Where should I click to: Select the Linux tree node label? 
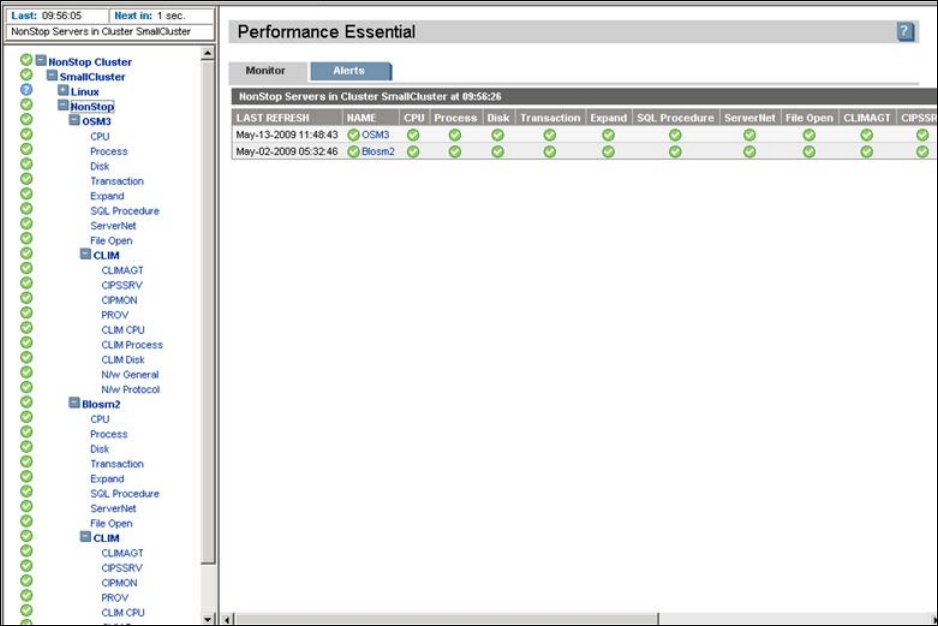pyautogui.click(x=85, y=92)
